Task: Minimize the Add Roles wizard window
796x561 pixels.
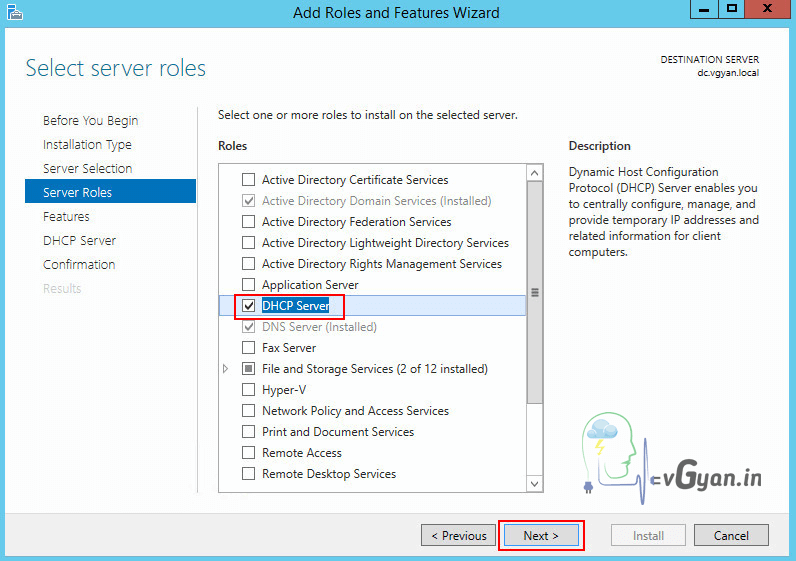Action: [705, 9]
